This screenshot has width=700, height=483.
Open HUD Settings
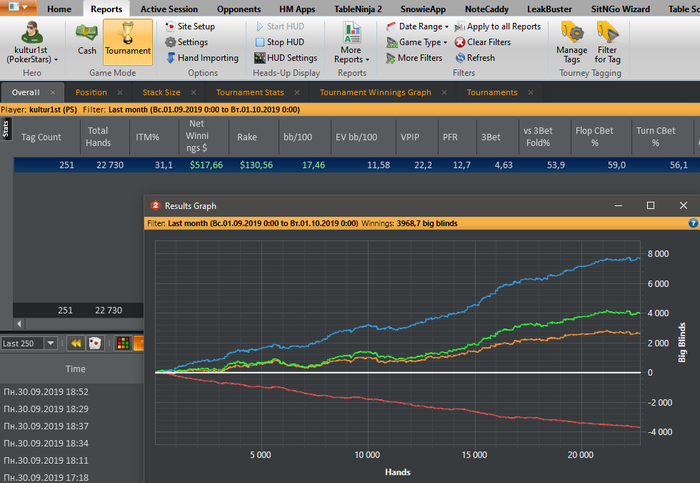pos(284,58)
